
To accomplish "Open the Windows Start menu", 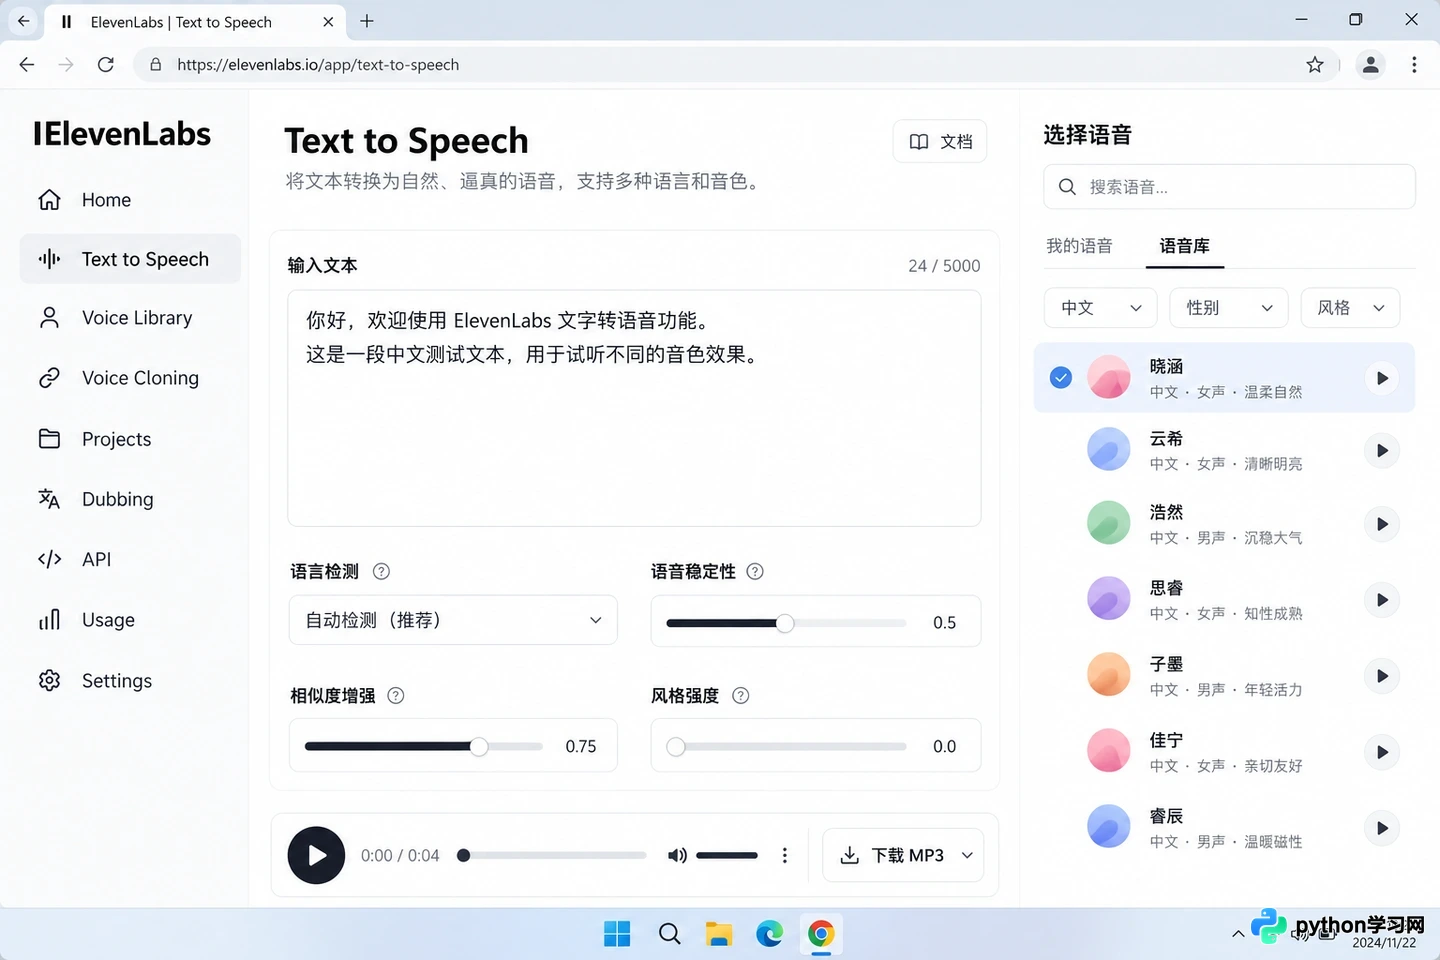I will click(x=617, y=934).
